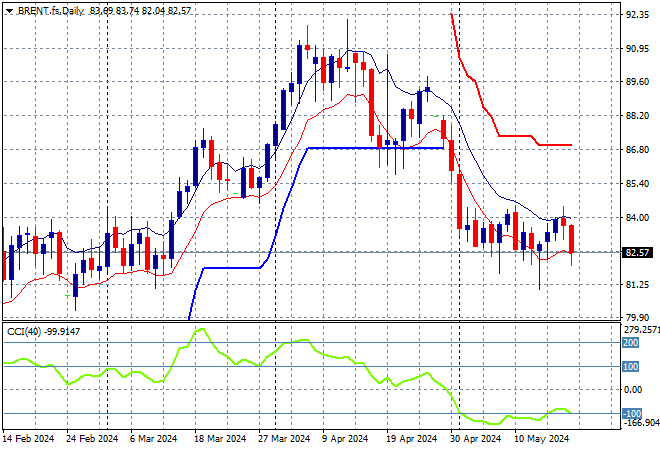Image resolution: width=660 pixels, height=450 pixels.
Task: Click the 79.90 price scale label
Action: point(637,317)
